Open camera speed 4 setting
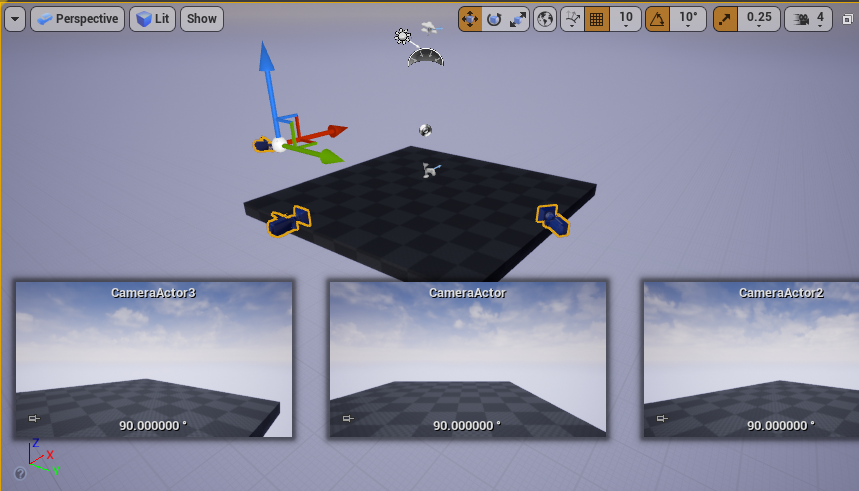Viewport: 859px width, 491px height. [809, 19]
